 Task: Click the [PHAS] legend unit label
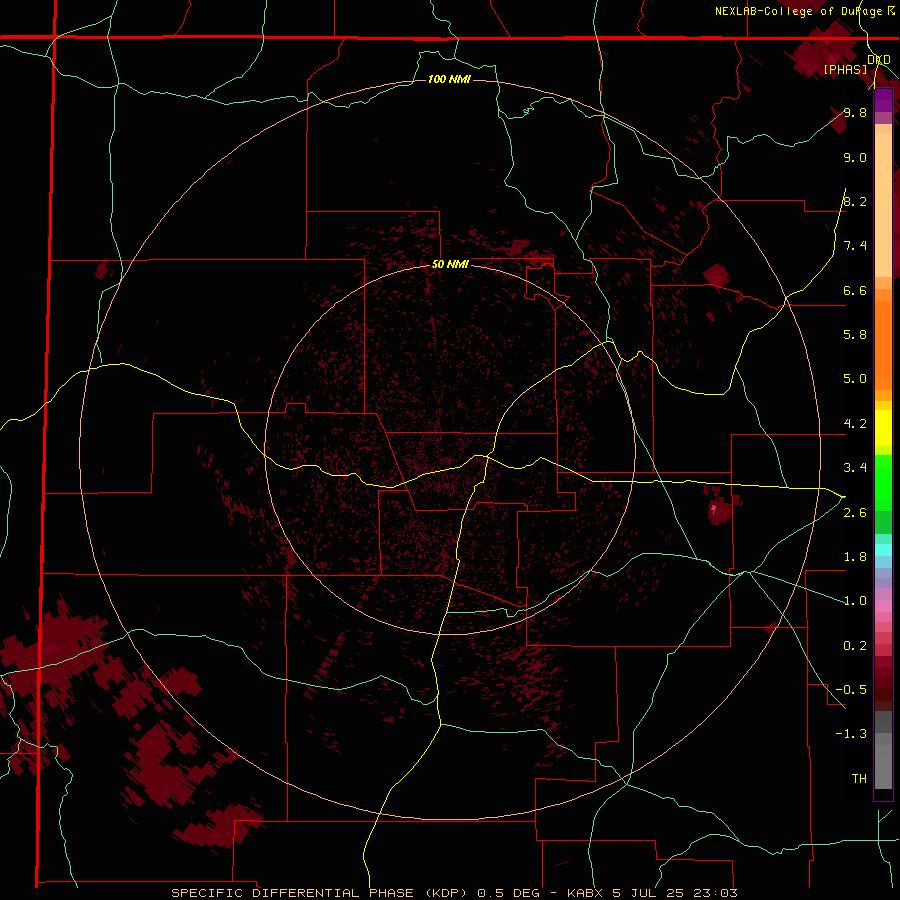point(845,69)
